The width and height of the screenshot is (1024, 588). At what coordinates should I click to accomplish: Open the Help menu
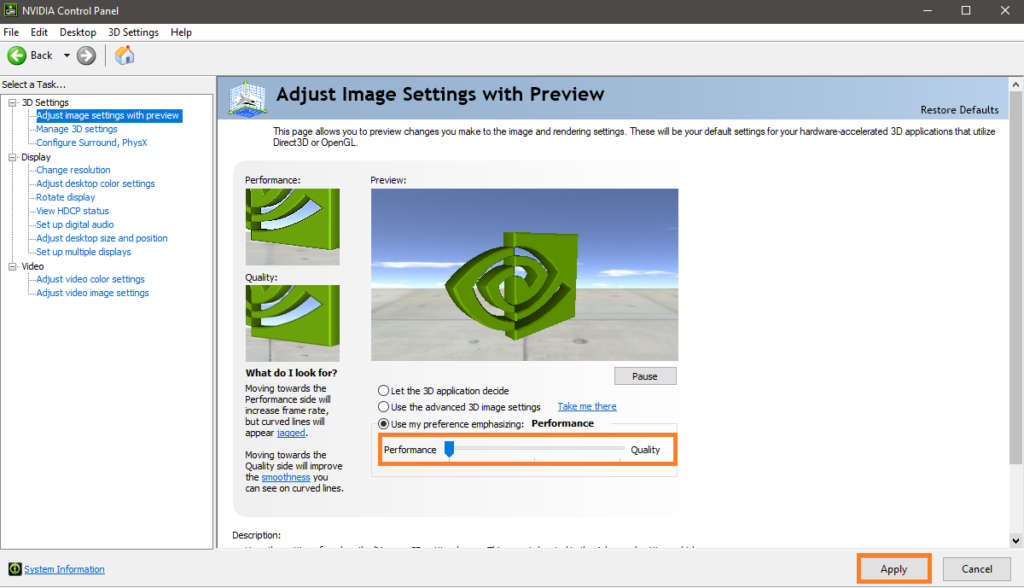(181, 32)
